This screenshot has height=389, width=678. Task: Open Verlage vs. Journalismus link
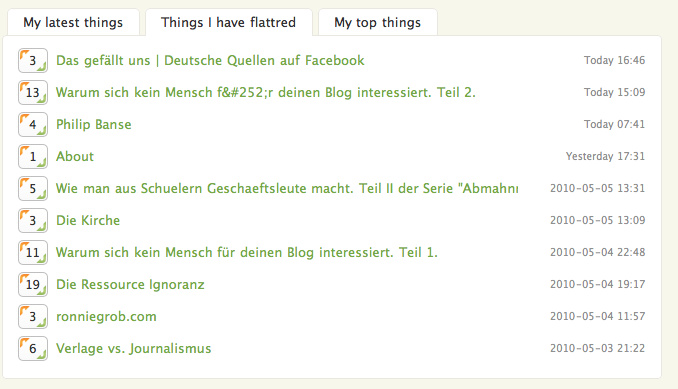point(134,348)
